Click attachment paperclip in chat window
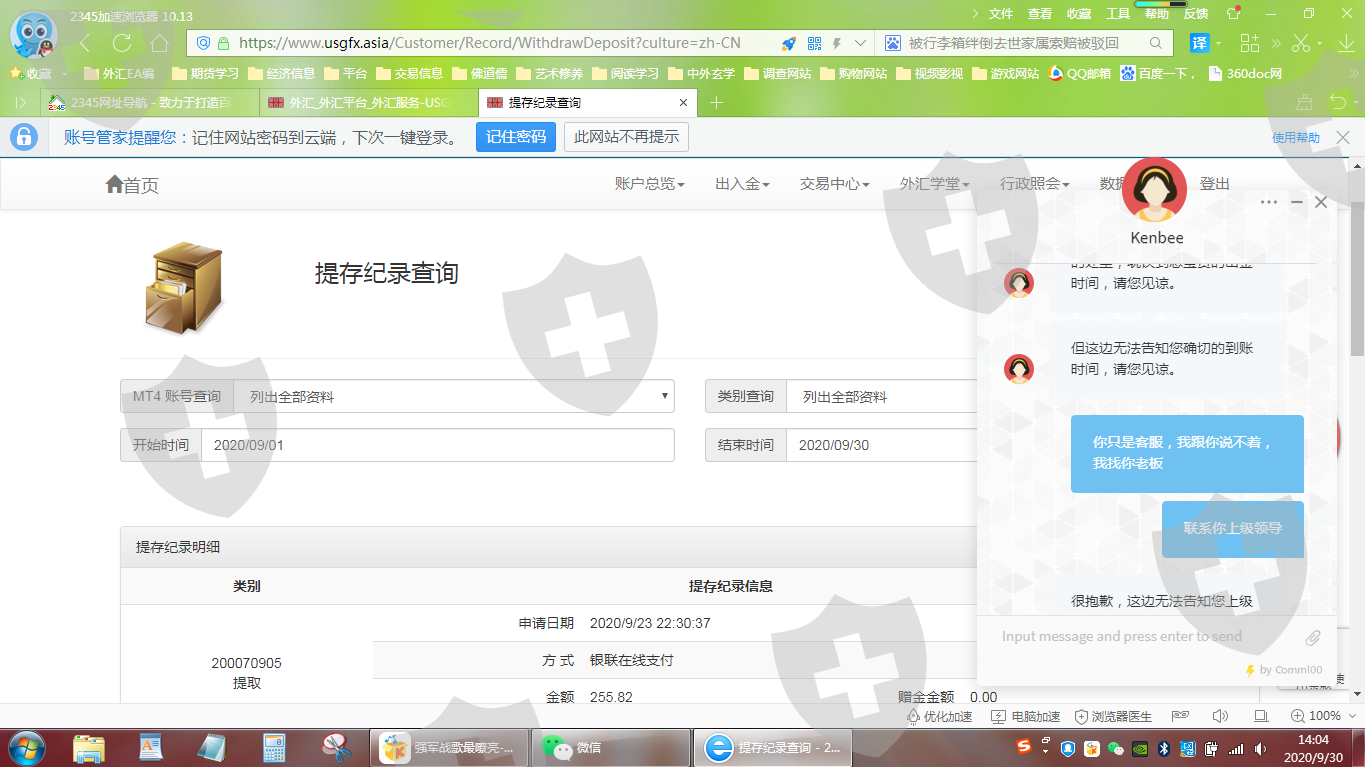This screenshot has width=1365, height=767. (x=1313, y=637)
